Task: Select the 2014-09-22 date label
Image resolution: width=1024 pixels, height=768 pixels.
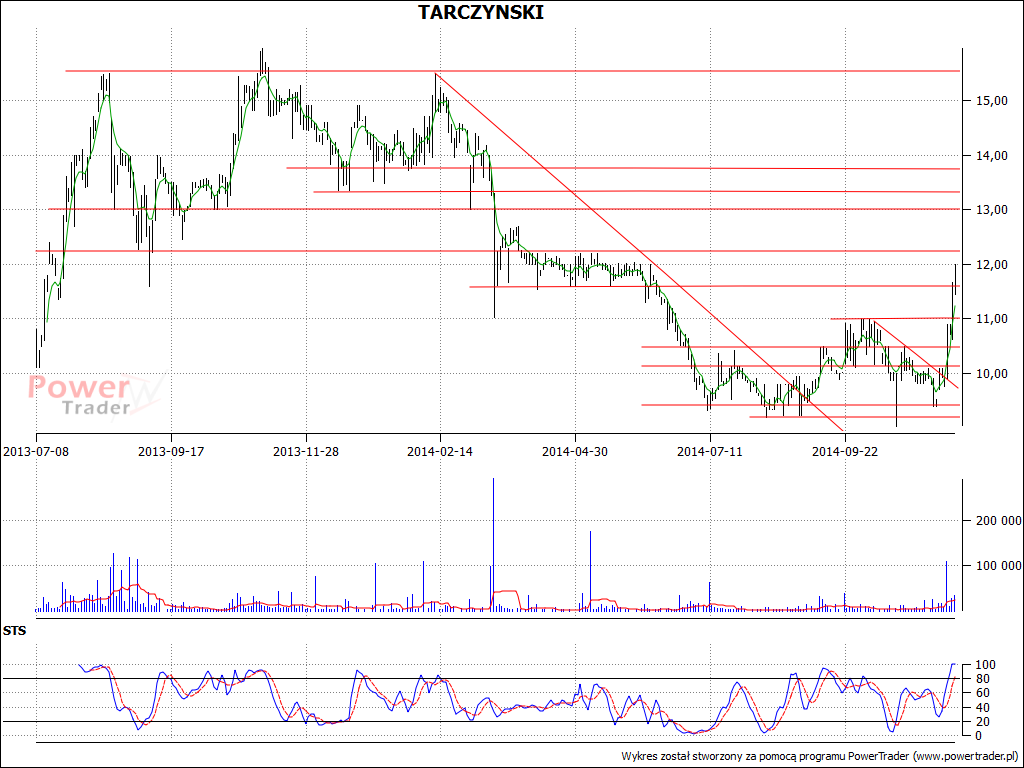Action: [845, 451]
